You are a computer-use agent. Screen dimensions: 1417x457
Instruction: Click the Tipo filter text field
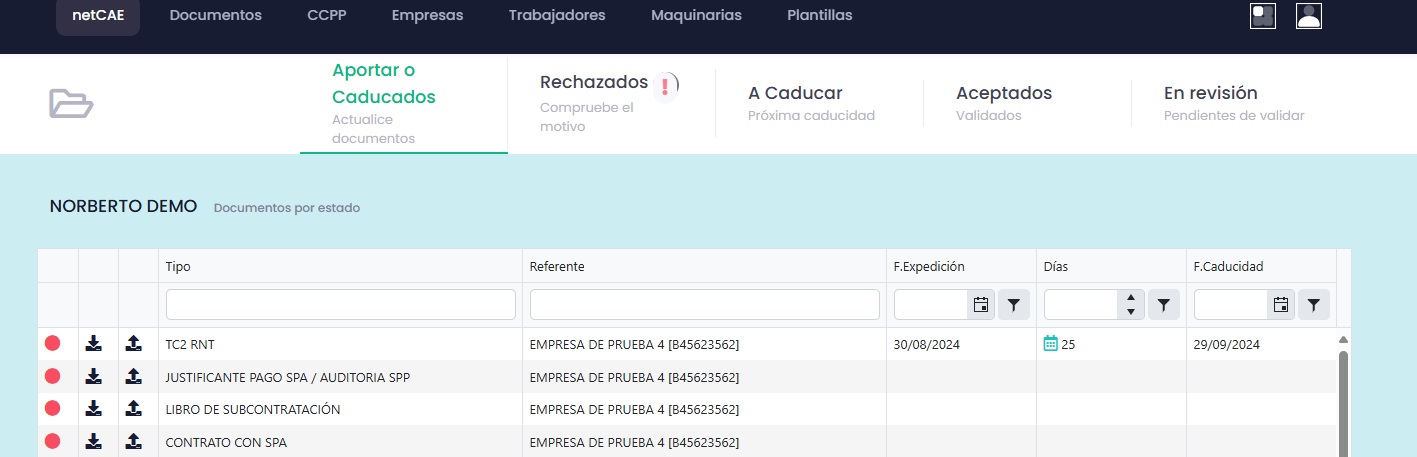pyautogui.click(x=340, y=305)
